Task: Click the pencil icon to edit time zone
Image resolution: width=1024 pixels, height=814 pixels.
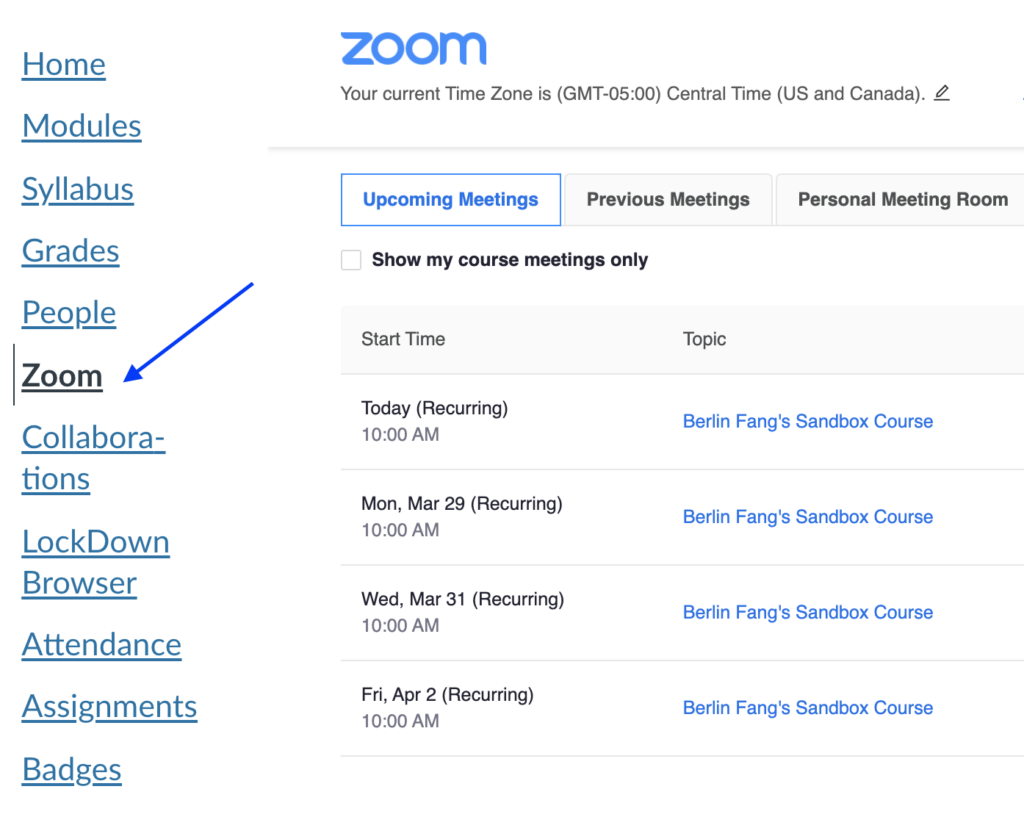Action: (x=941, y=93)
